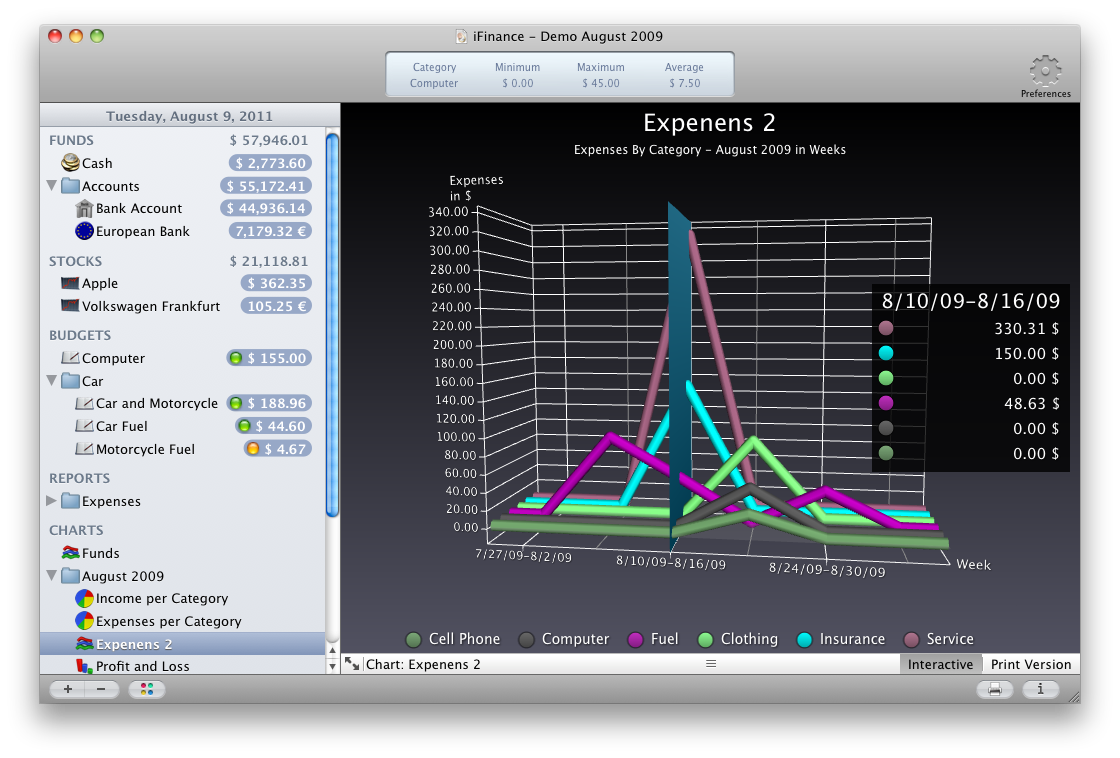Screen dimensions: 1120x758
Task: Open the Preferences gear icon
Action: click(1045, 70)
